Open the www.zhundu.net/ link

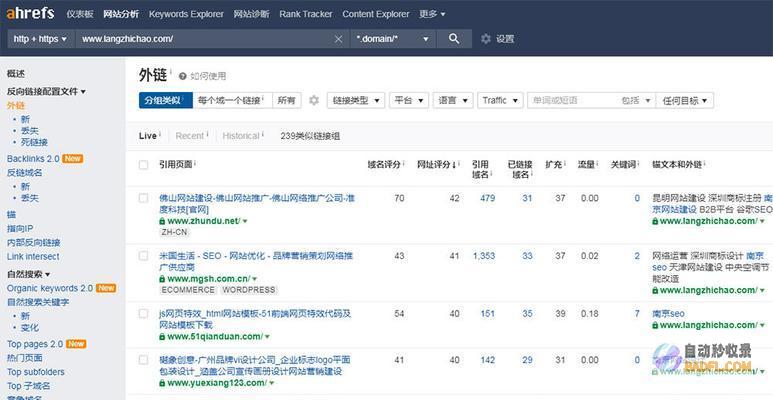click(204, 221)
